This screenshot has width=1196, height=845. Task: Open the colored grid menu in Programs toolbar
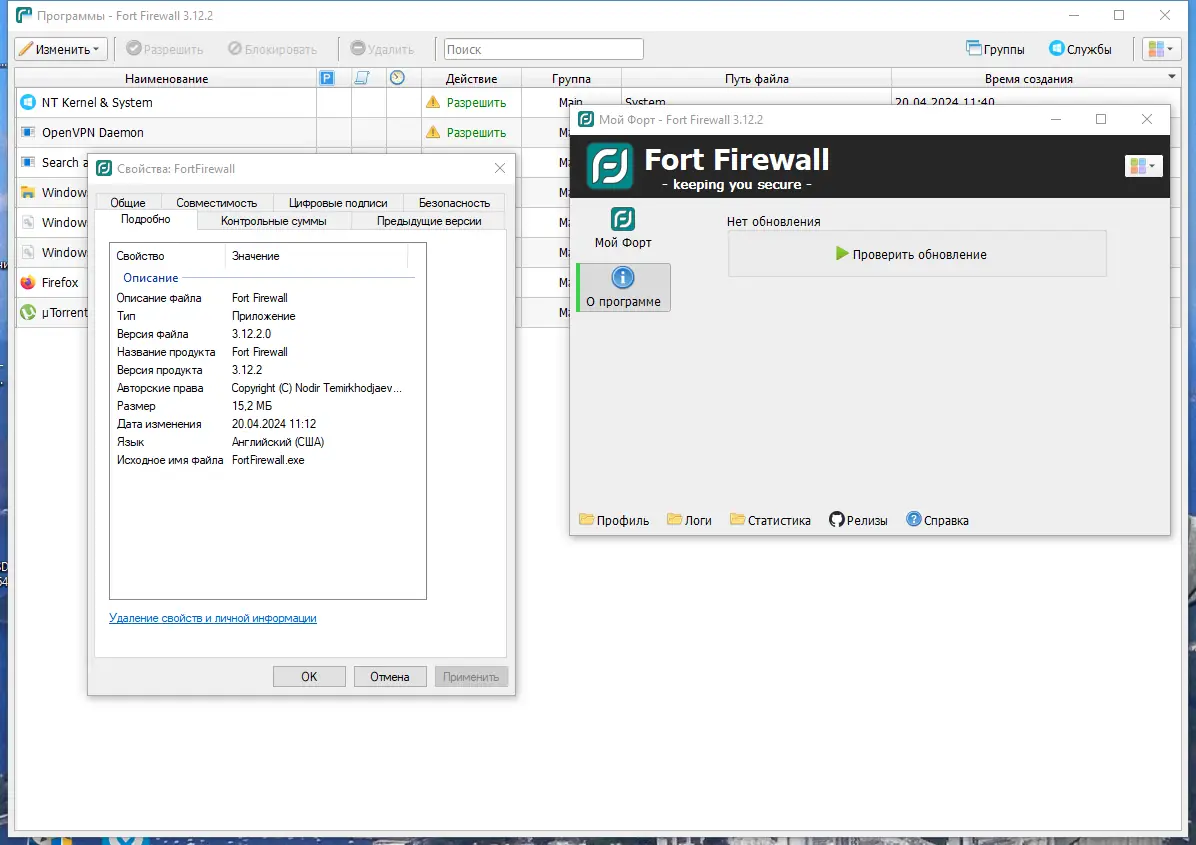(1160, 50)
